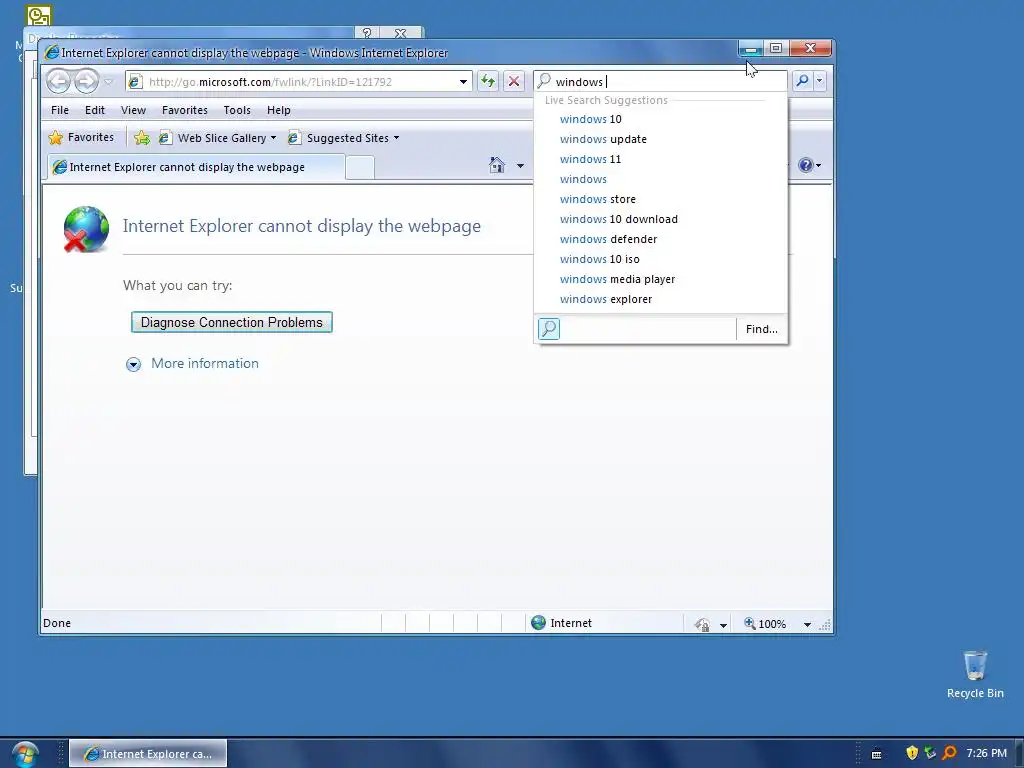1024x768 pixels.
Task: Click the Back navigation arrow
Action: 59,82
